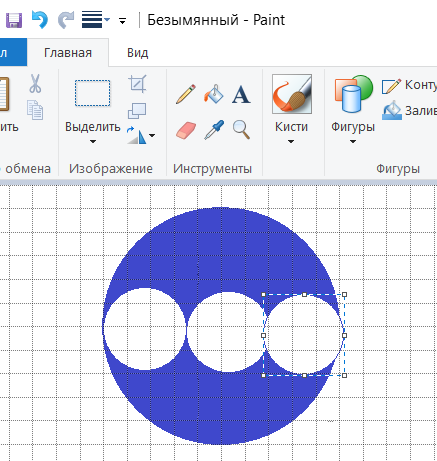
Task: Copy selection with the pages icon
Action: (35, 110)
